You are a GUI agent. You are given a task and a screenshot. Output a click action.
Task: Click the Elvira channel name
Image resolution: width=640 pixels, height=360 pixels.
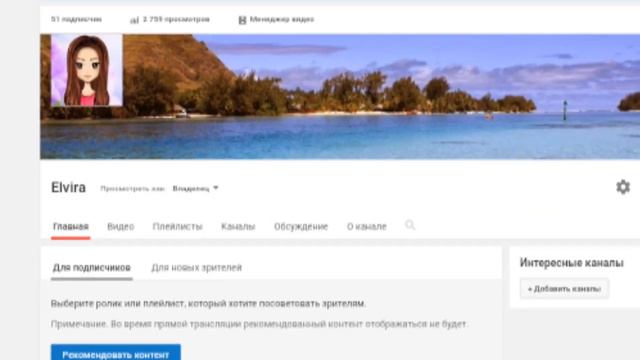68,188
